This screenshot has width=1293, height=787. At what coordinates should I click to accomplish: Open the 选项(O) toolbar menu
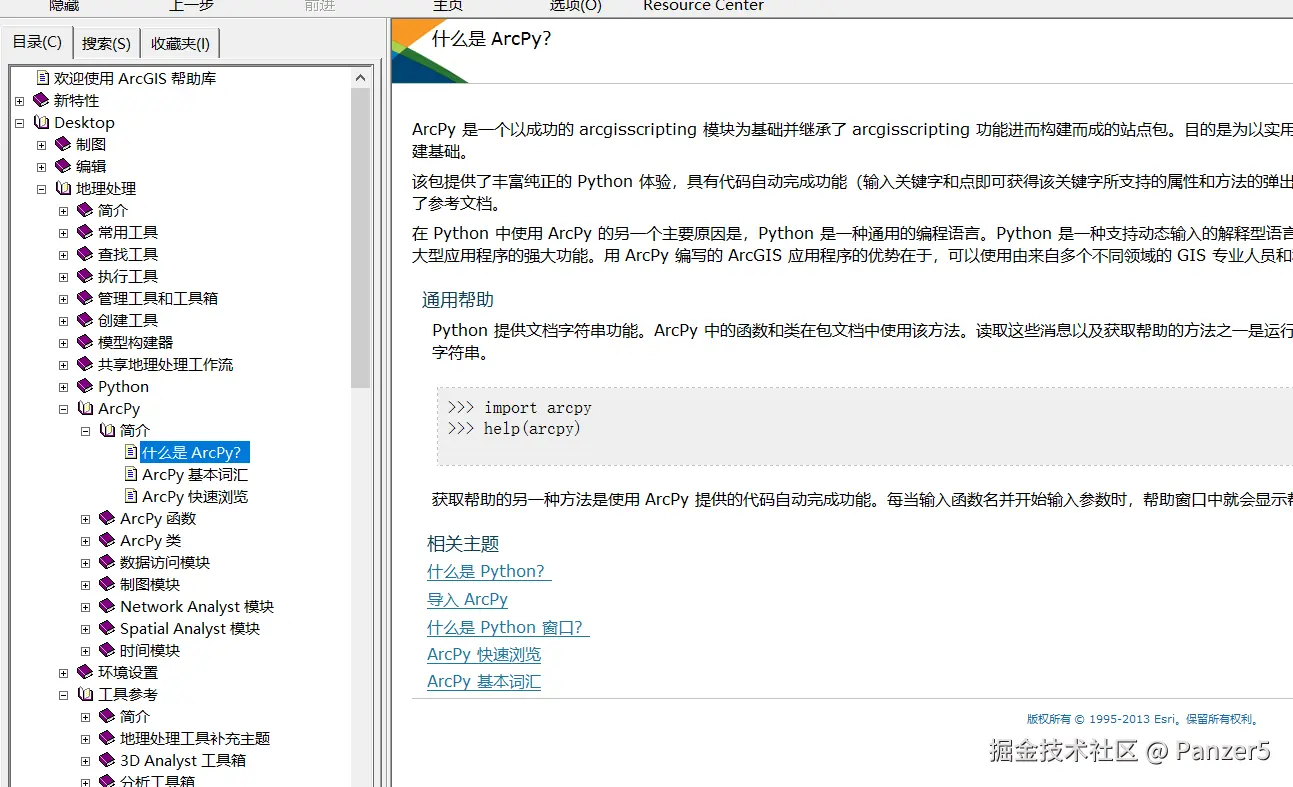pos(575,5)
